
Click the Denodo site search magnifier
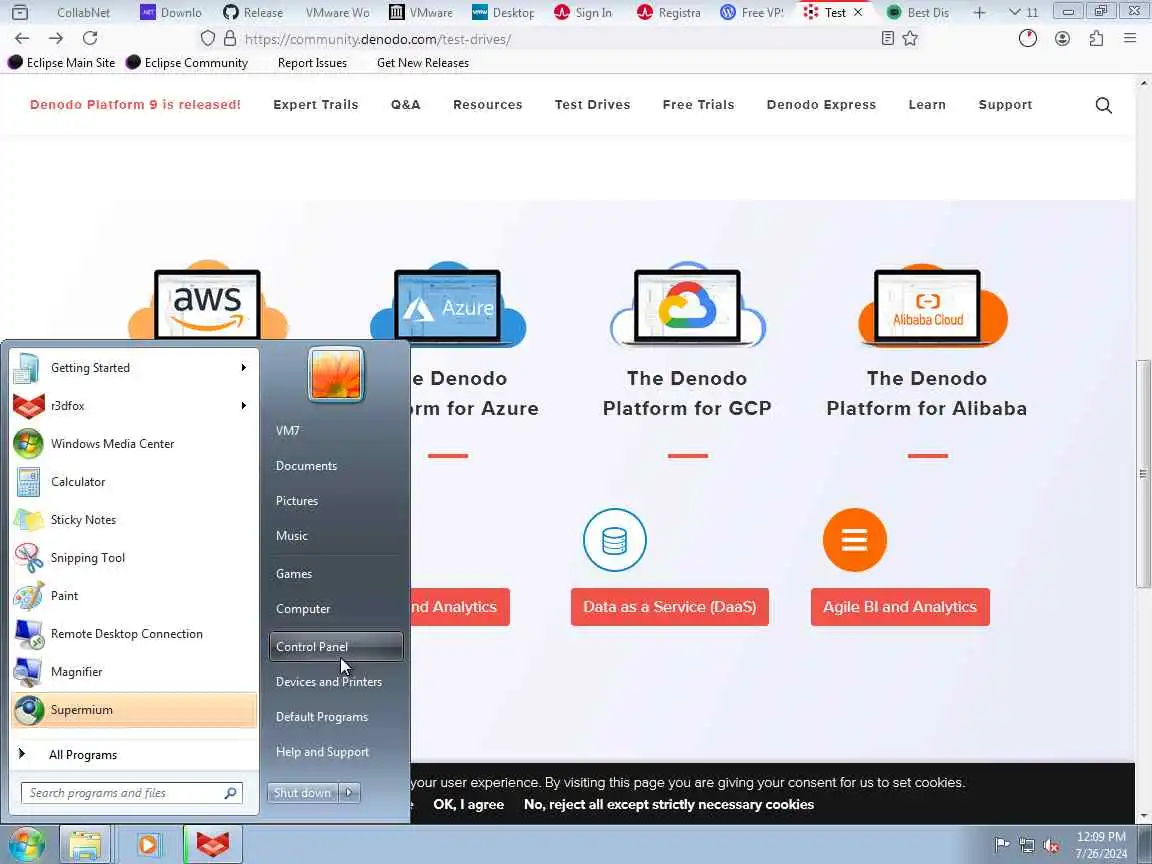click(1104, 105)
